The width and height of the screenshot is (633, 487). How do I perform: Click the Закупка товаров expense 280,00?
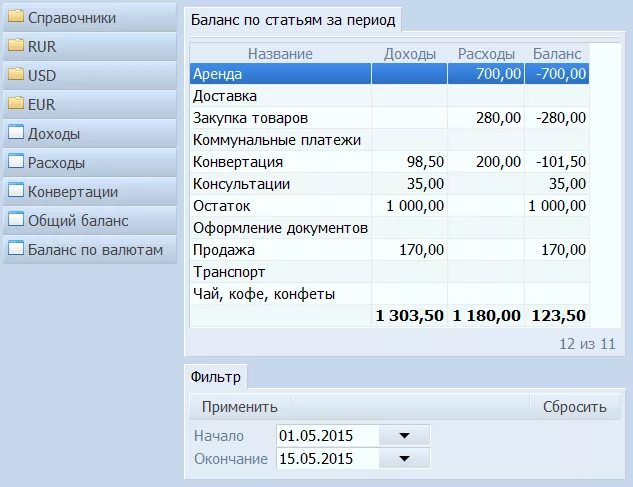click(x=498, y=118)
